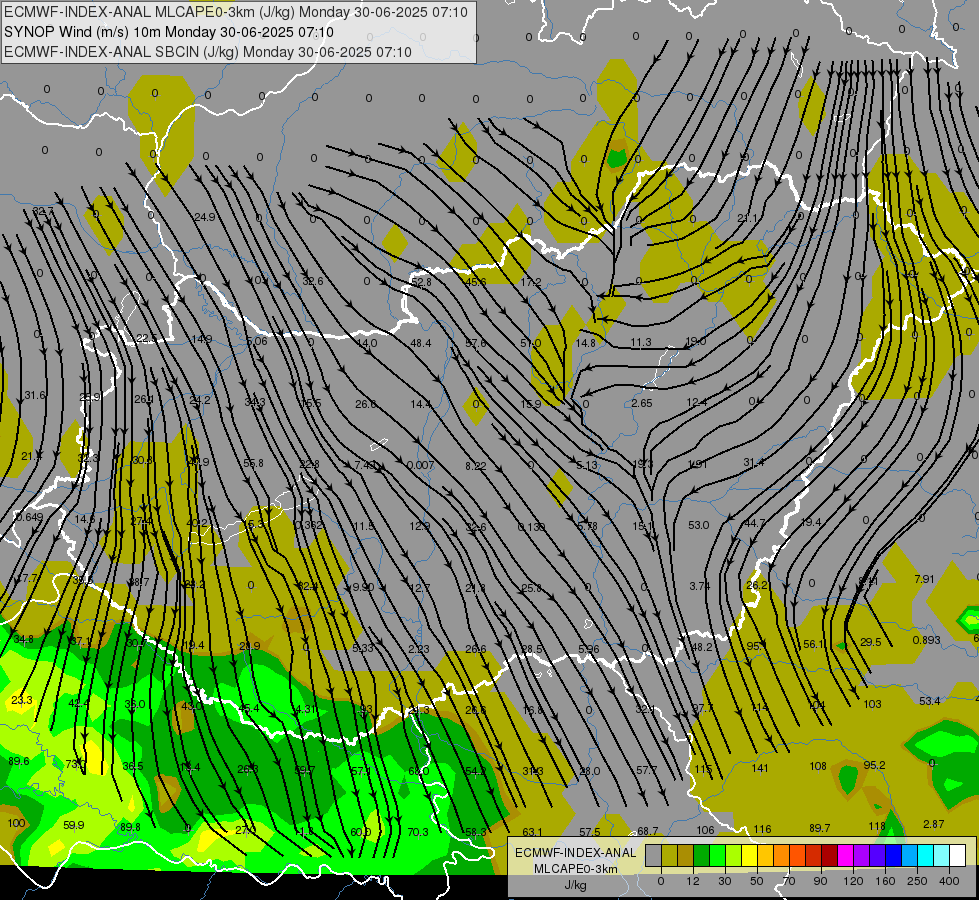This screenshot has height=900, width=979.
Task: Click the legend tick label '160'
Action: (x=885, y=881)
